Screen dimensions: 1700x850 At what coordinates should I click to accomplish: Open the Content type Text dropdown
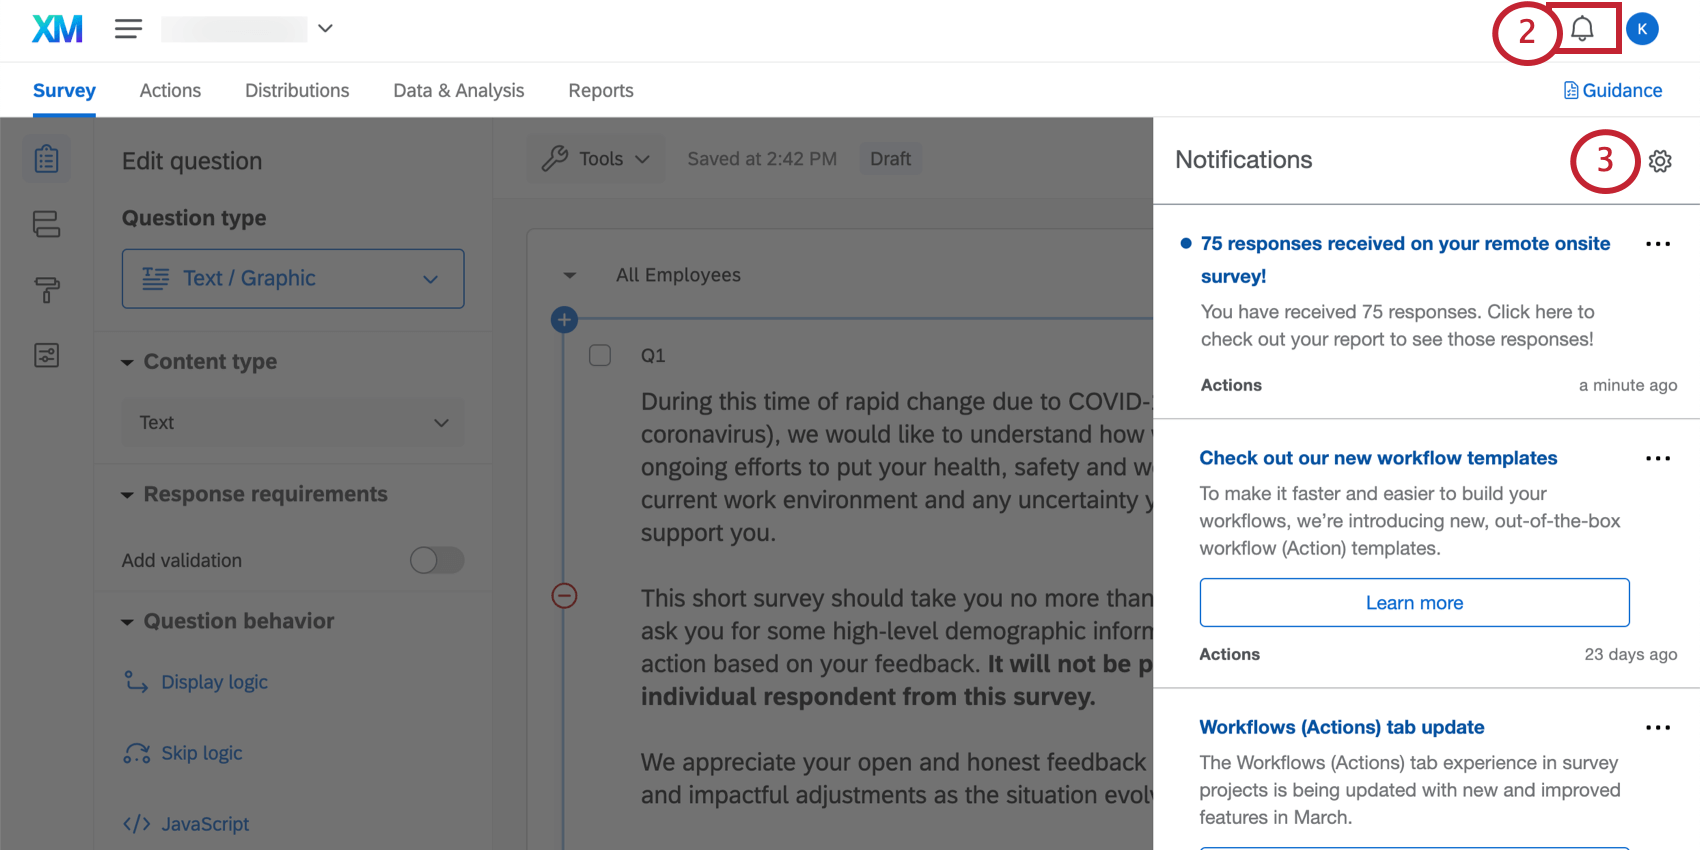click(293, 423)
